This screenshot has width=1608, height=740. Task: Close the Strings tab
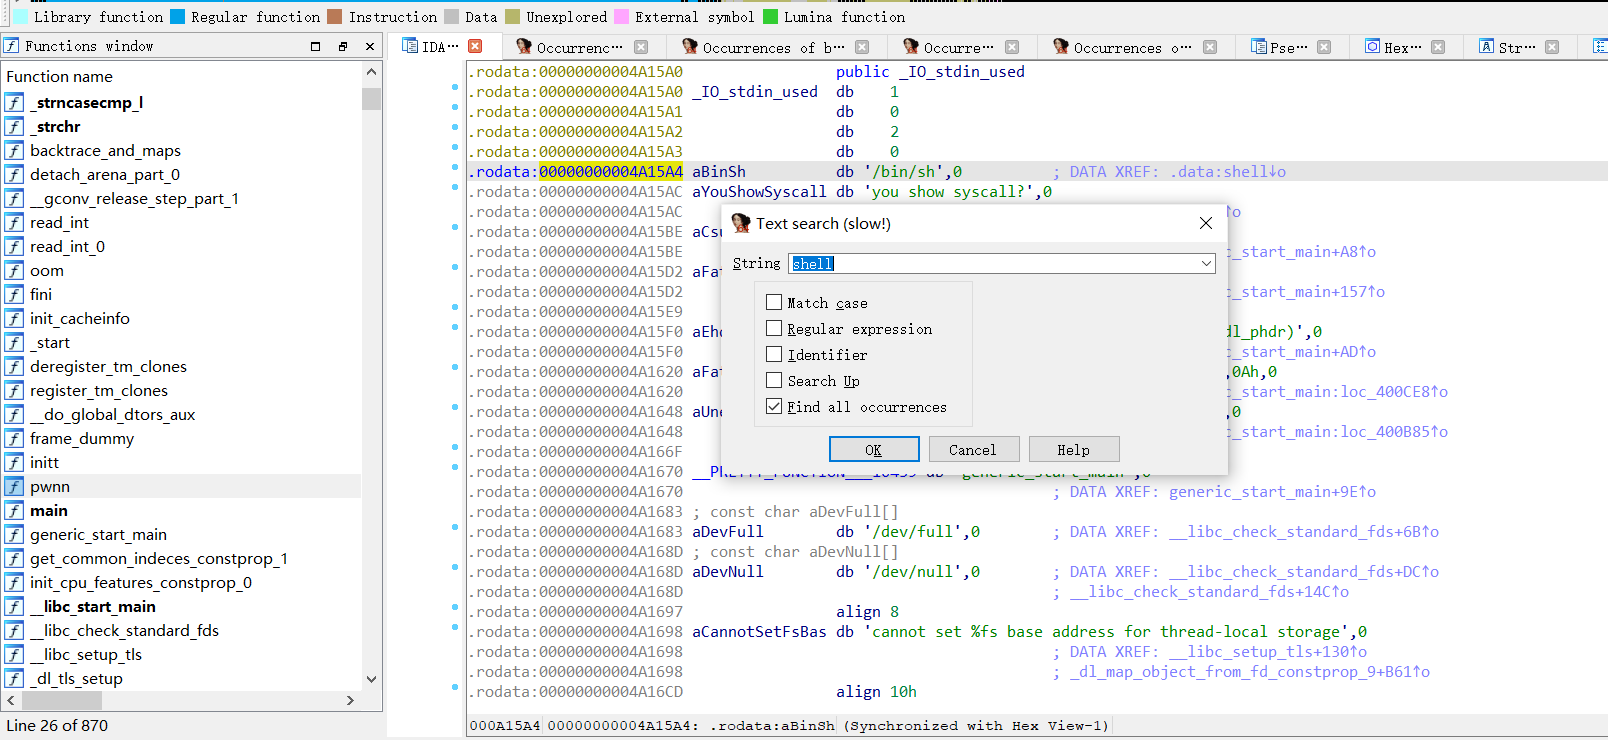[x=1552, y=46]
